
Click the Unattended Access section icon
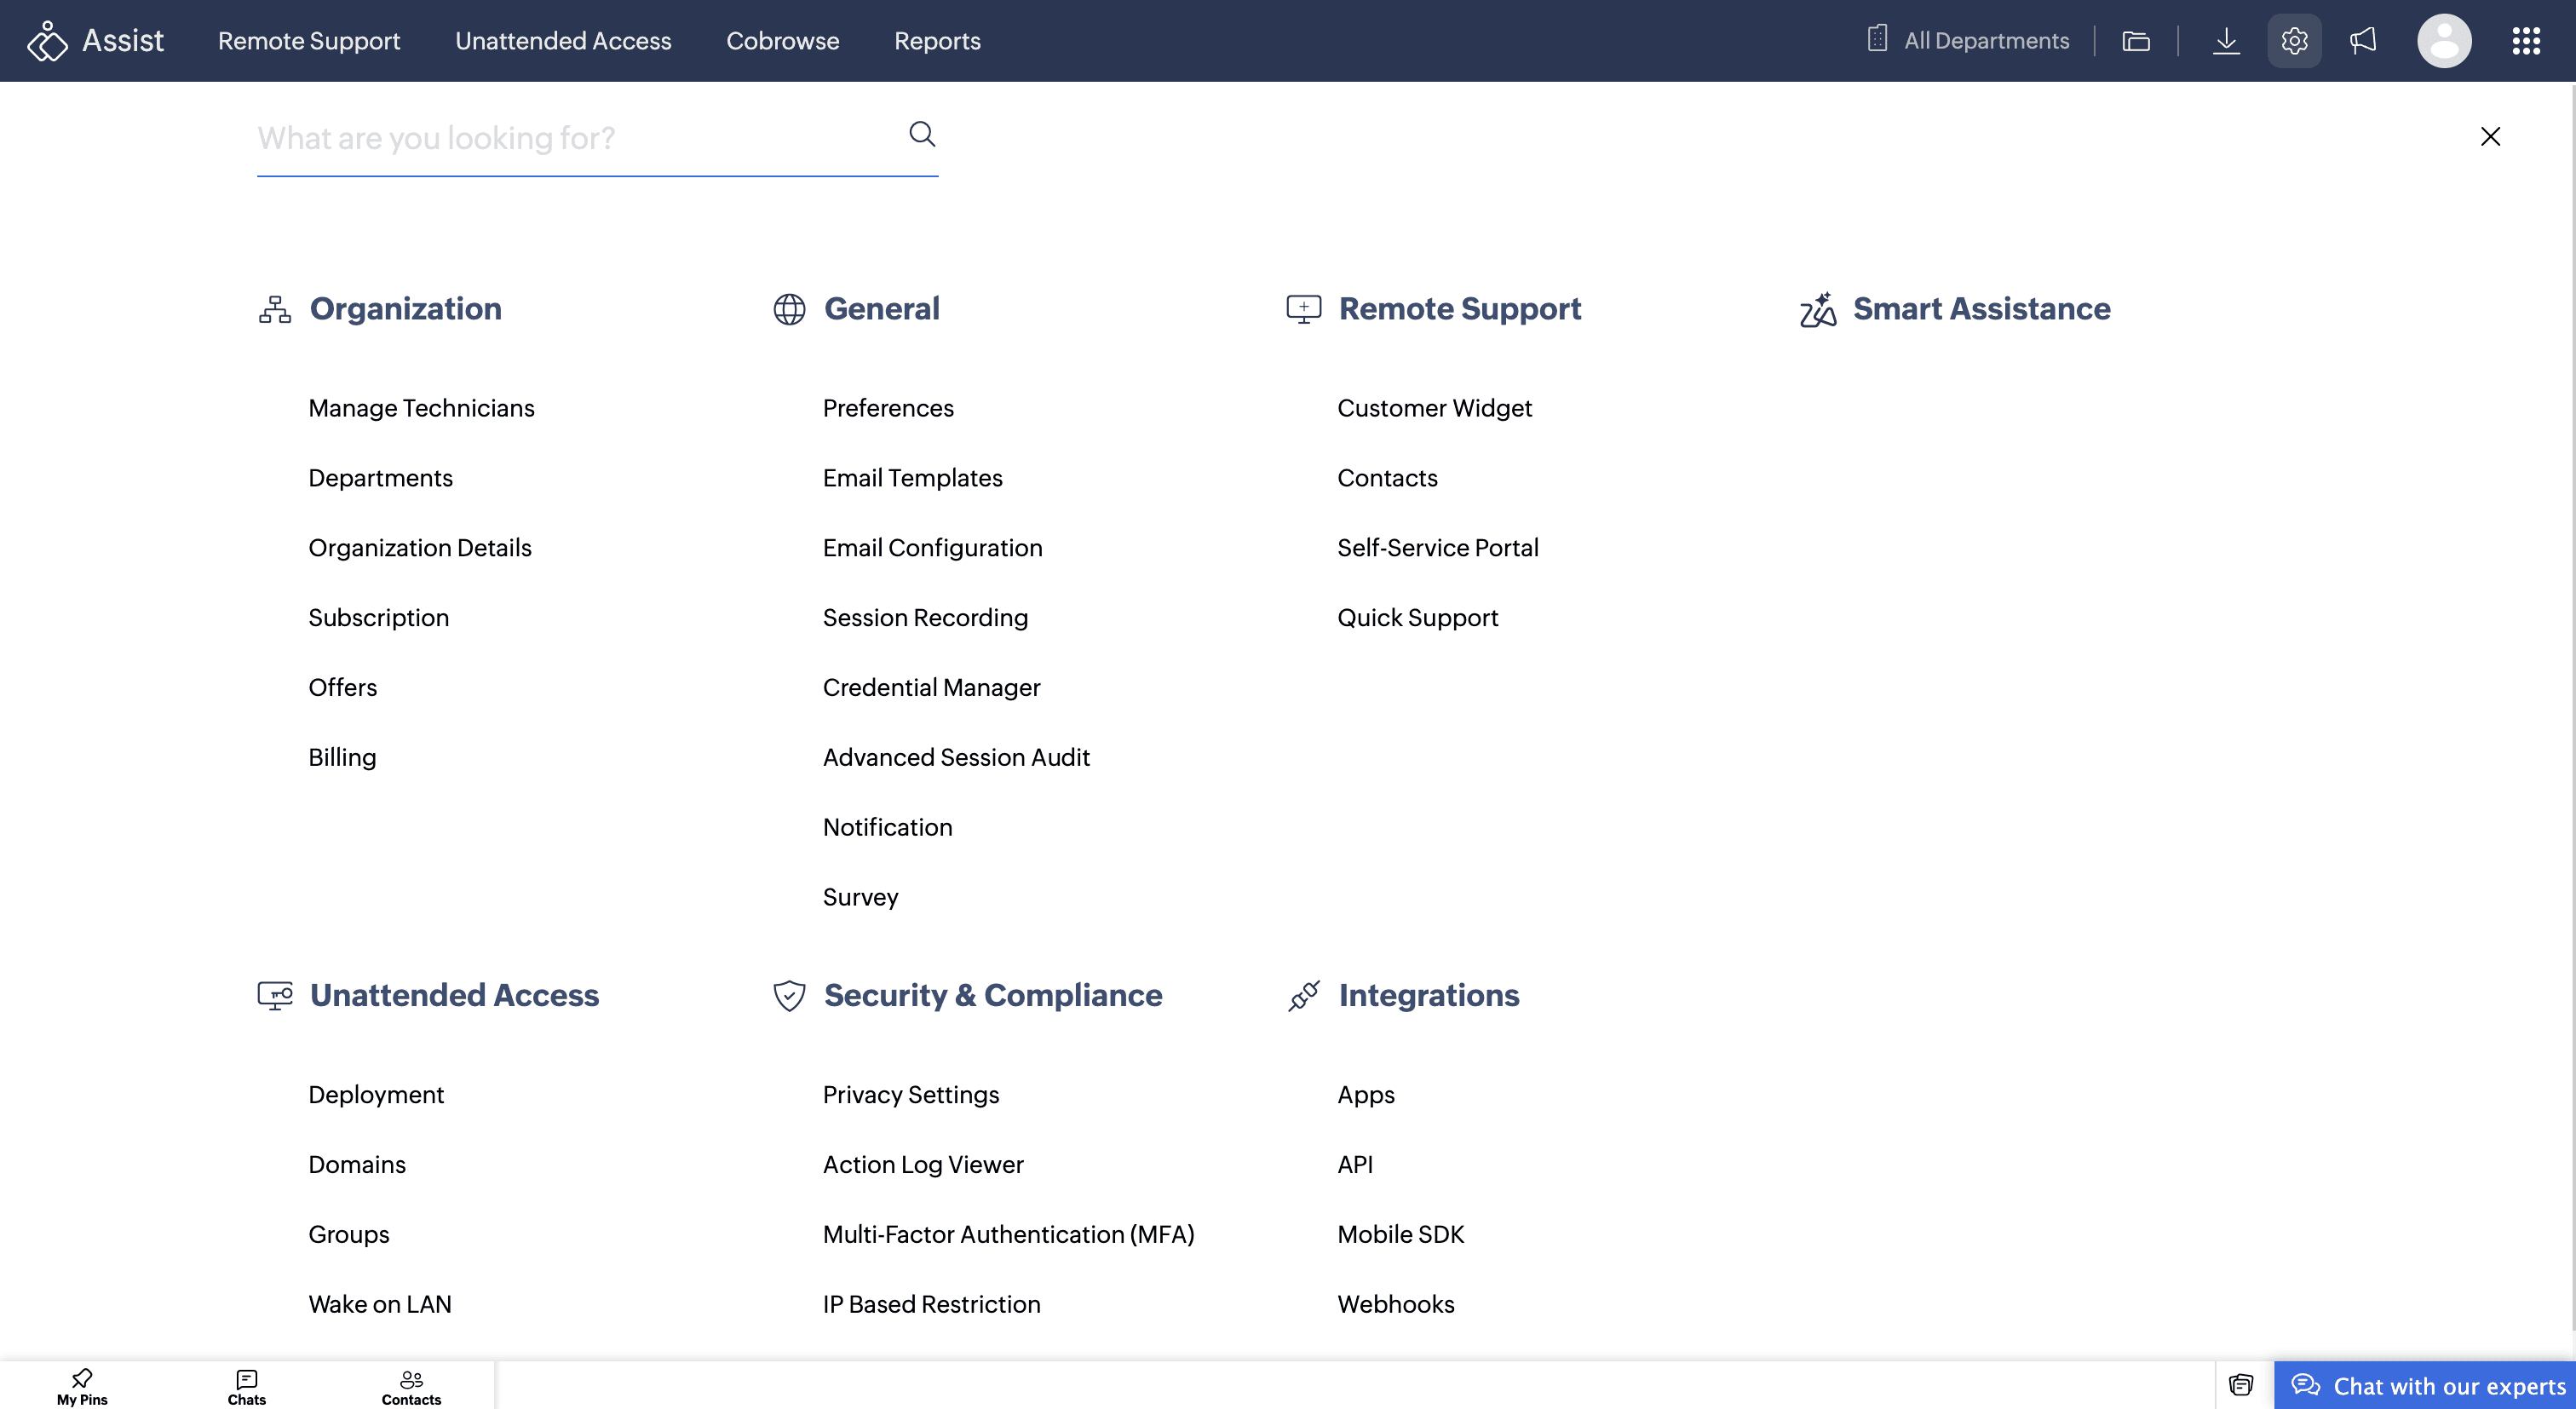click(x=275, y=996)
